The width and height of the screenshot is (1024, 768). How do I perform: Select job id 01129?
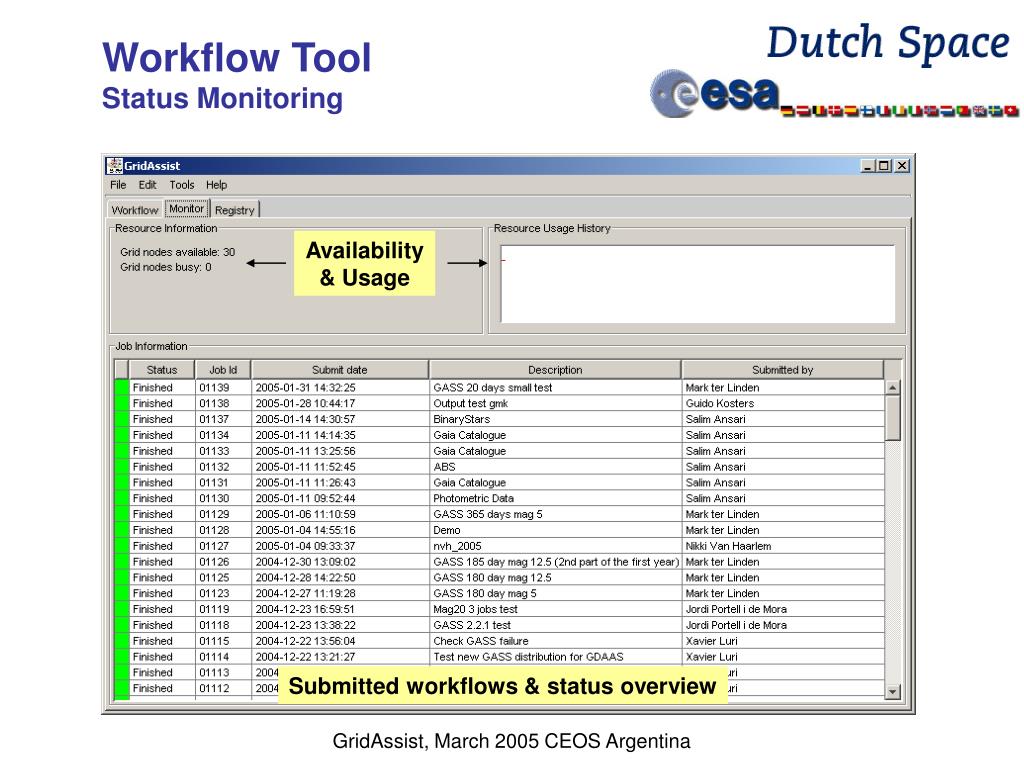point(223,514)
